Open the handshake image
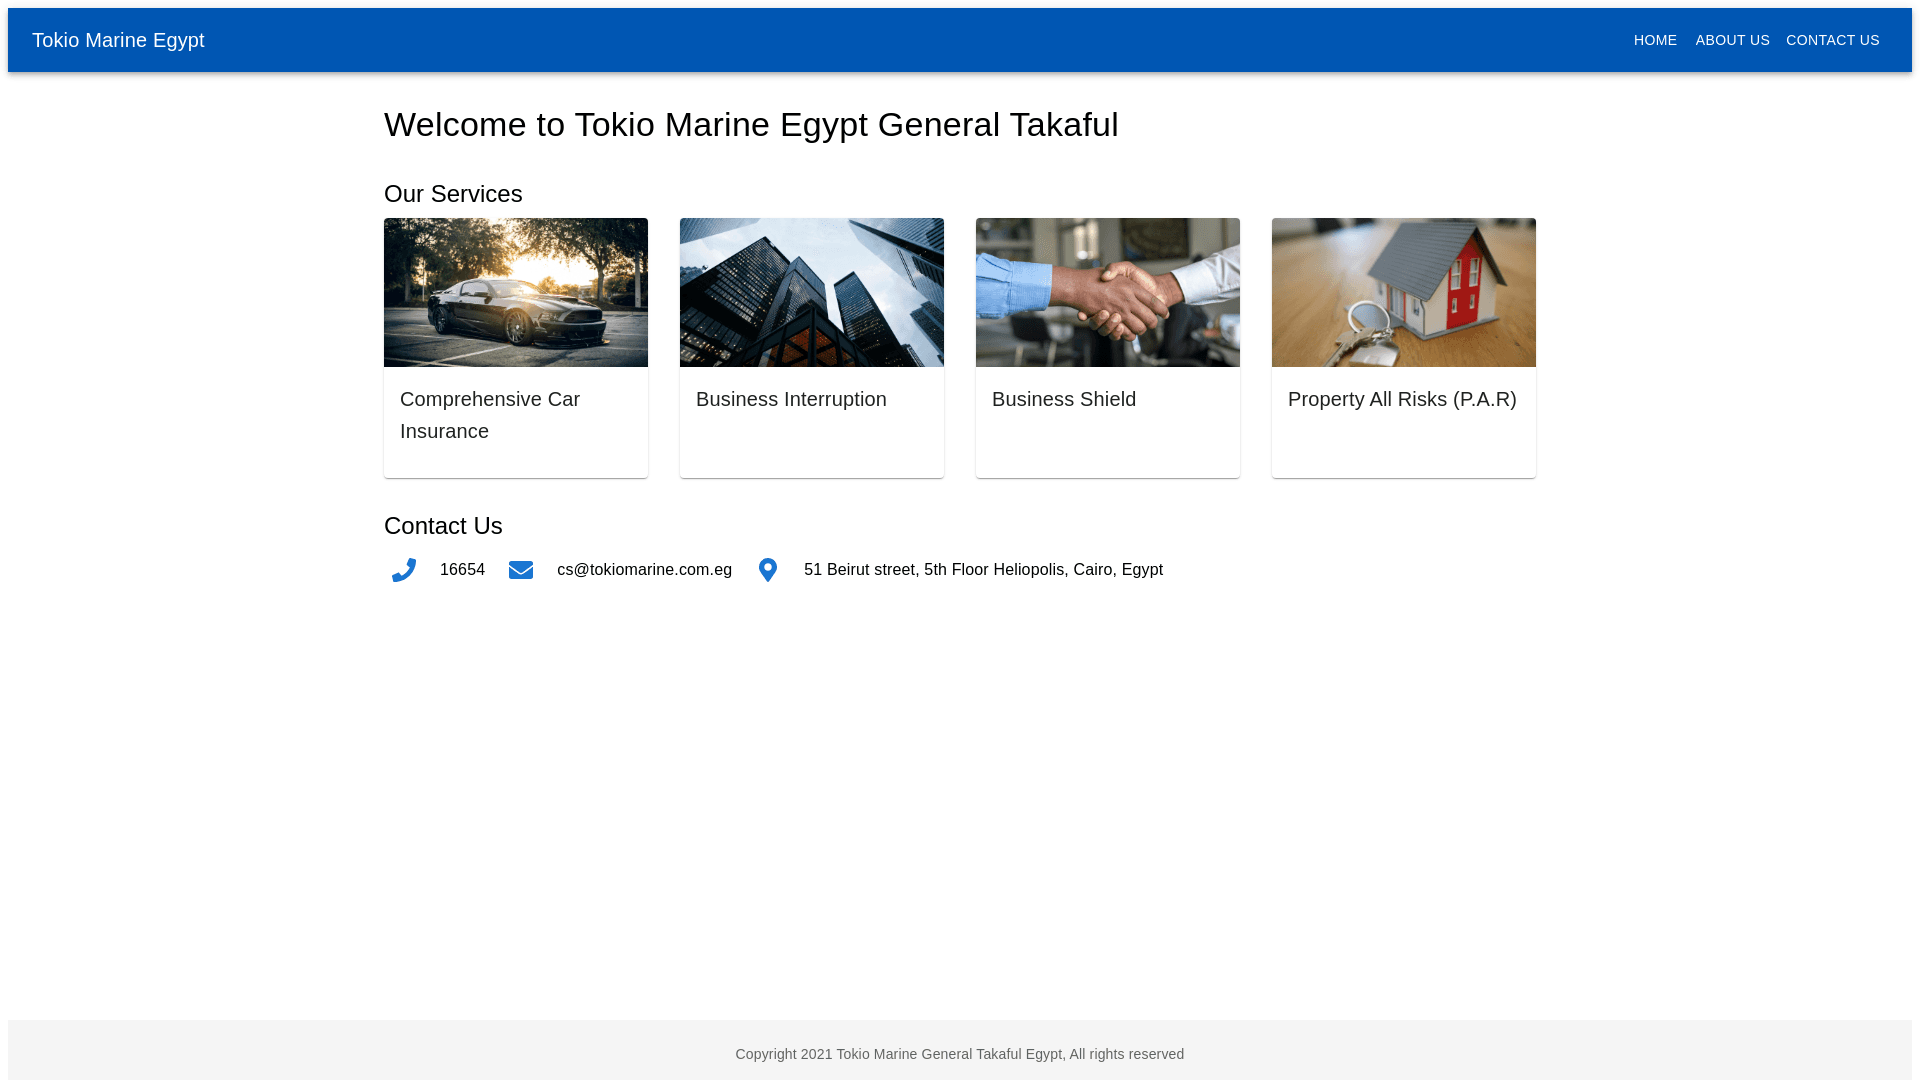 pos(1108,292)
